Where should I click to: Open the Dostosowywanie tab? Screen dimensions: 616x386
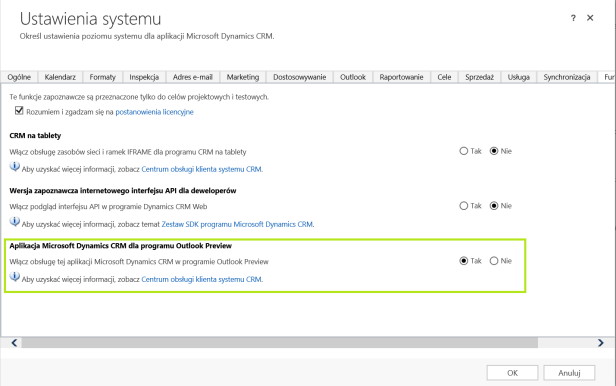click(300, 77)
